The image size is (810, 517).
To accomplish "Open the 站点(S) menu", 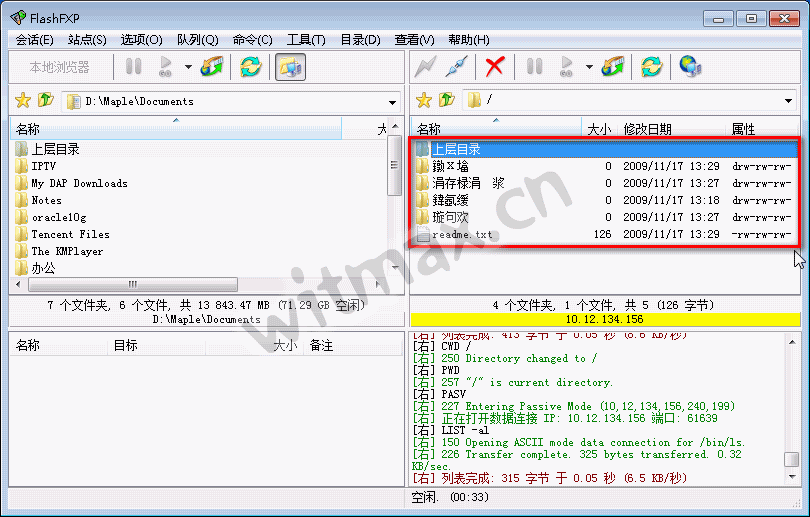I will [x=87, y=40].
